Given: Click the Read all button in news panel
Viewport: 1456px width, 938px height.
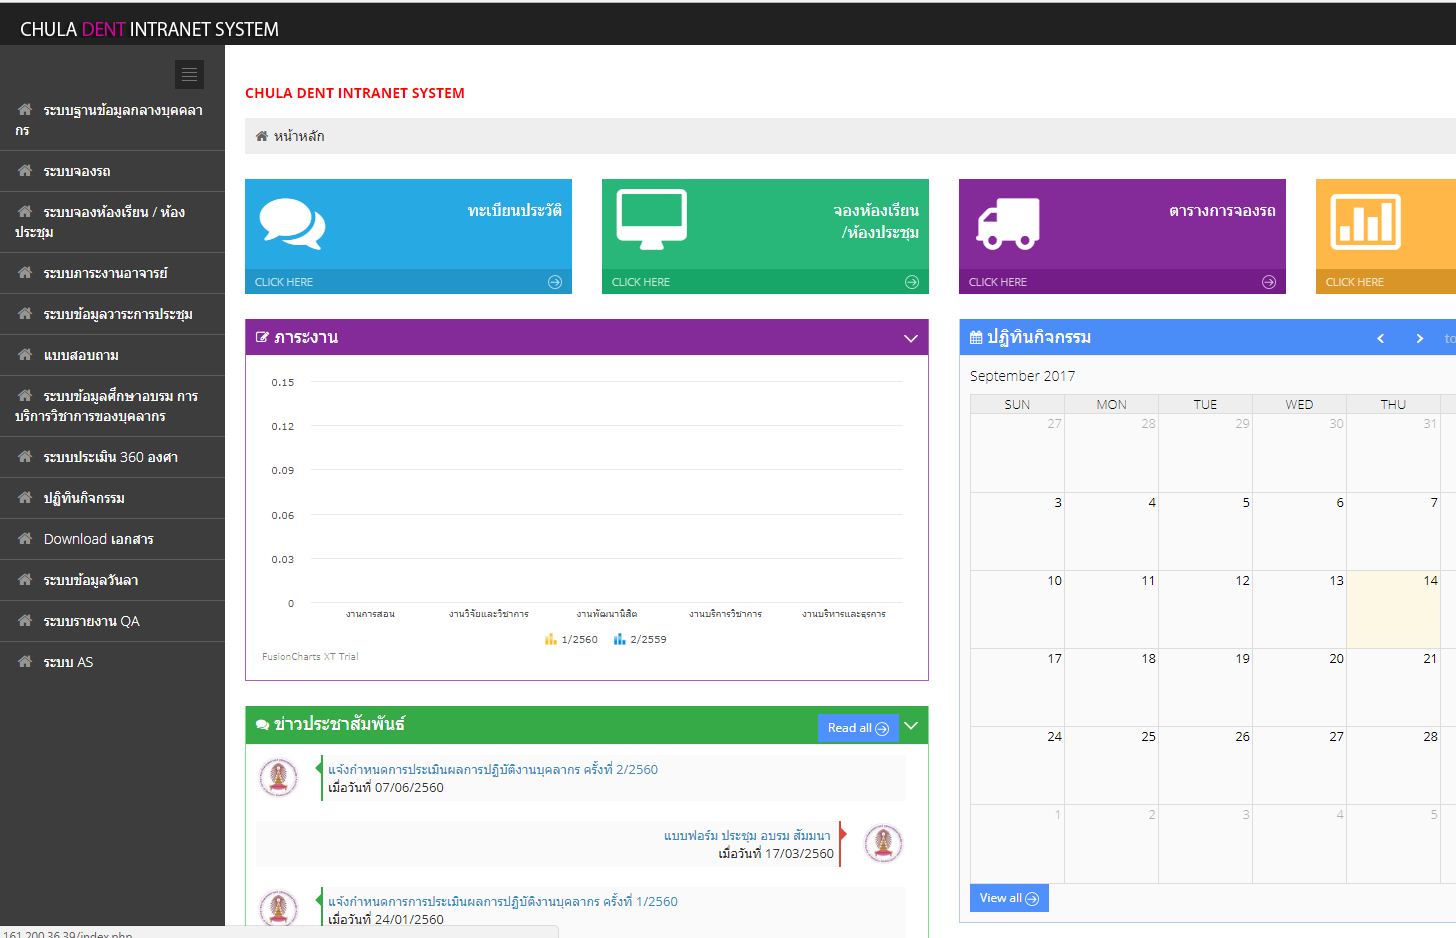Looking at the screenshot, I should (x=857, y=728).
